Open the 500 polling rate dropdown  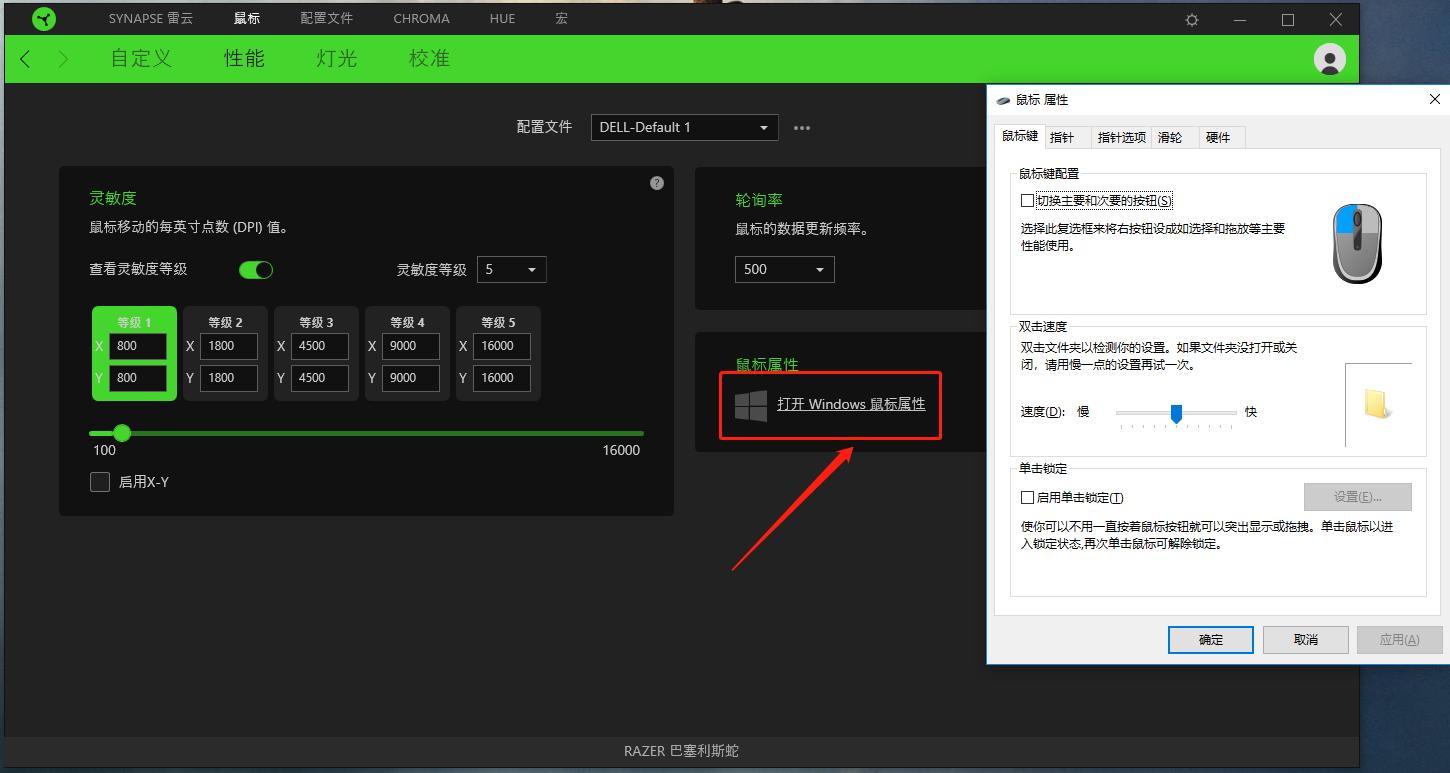point(784,269)
